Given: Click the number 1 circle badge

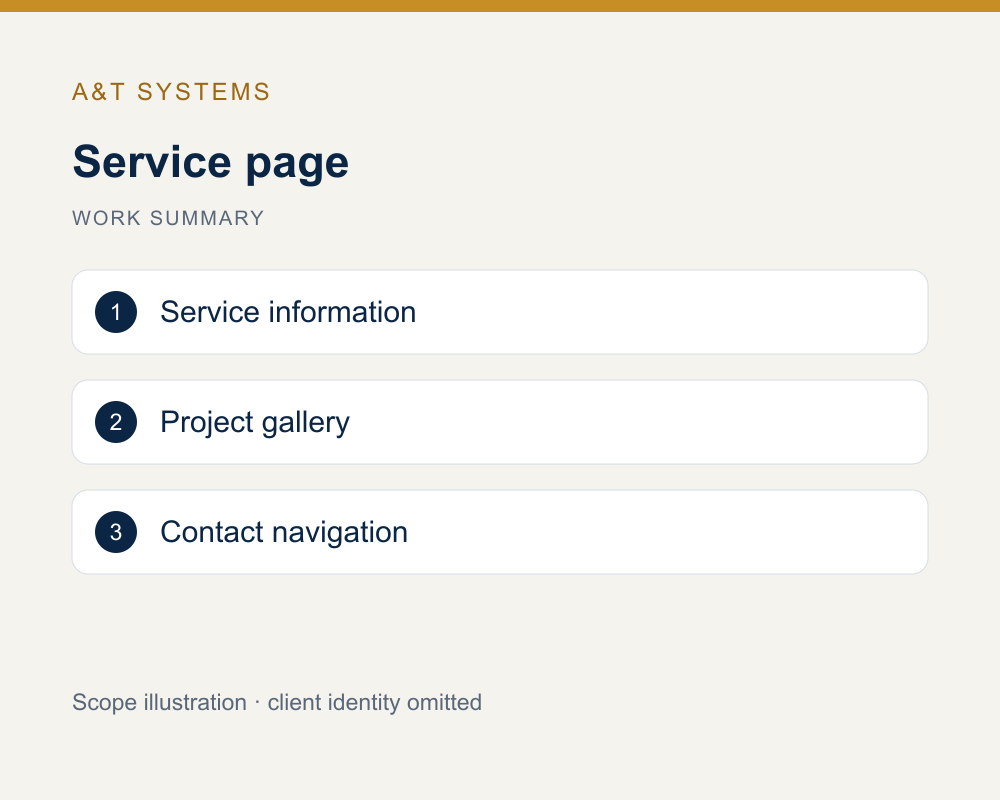Looking at the screenshot, I should click(116, 312).
